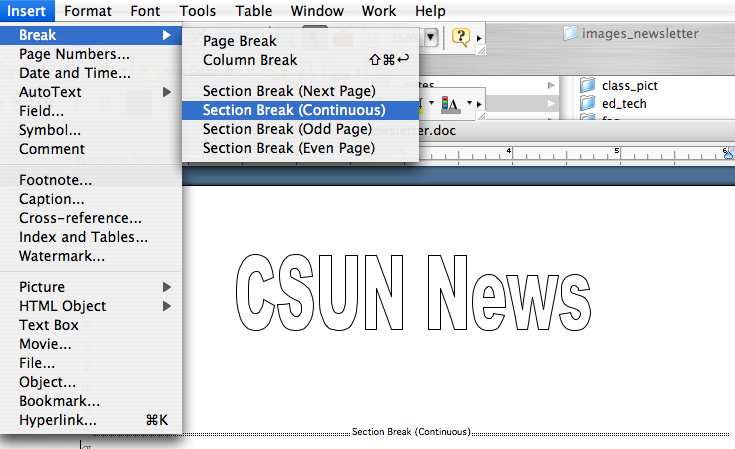Choose Page Numbers... from Insert menu
The image size is (735, 449).
click(x=91, y=54)
